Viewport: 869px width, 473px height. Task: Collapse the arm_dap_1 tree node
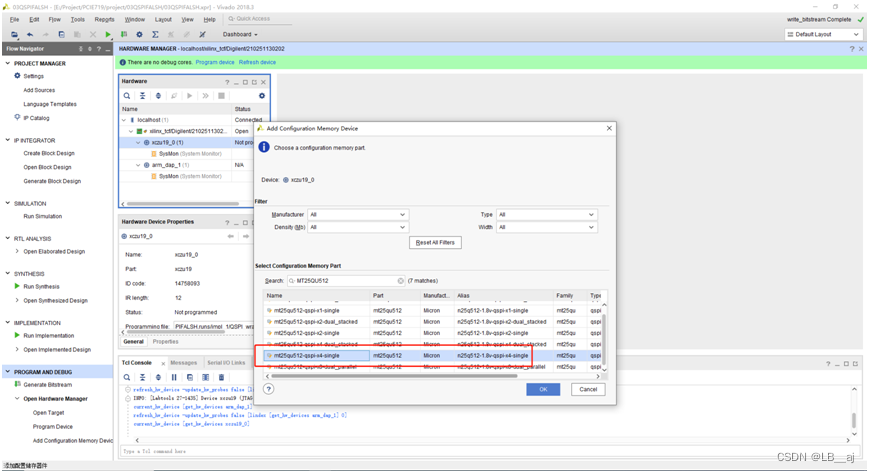139,165
